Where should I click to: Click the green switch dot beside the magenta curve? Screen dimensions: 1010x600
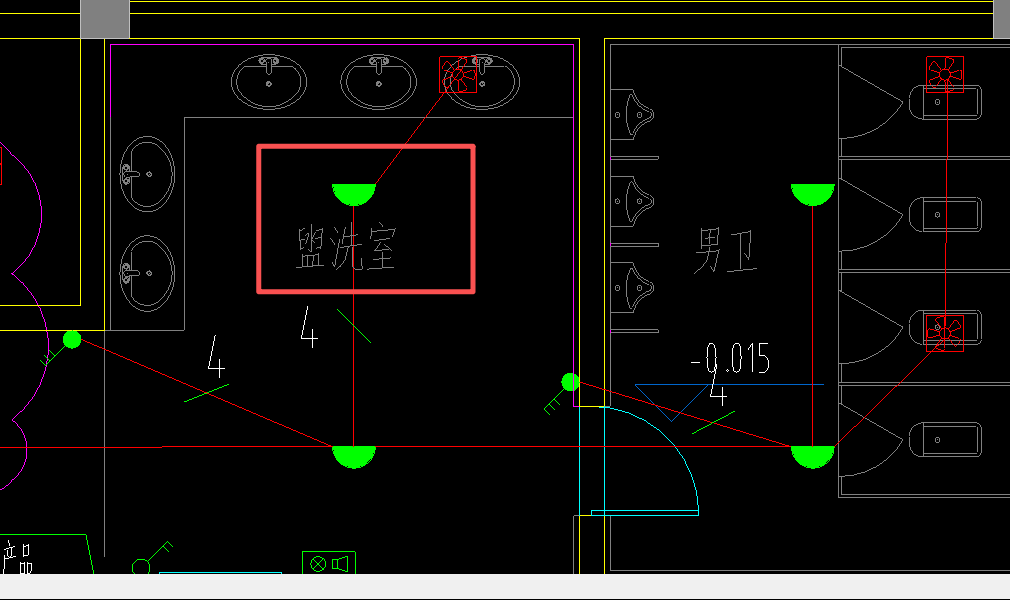(72, 339)
